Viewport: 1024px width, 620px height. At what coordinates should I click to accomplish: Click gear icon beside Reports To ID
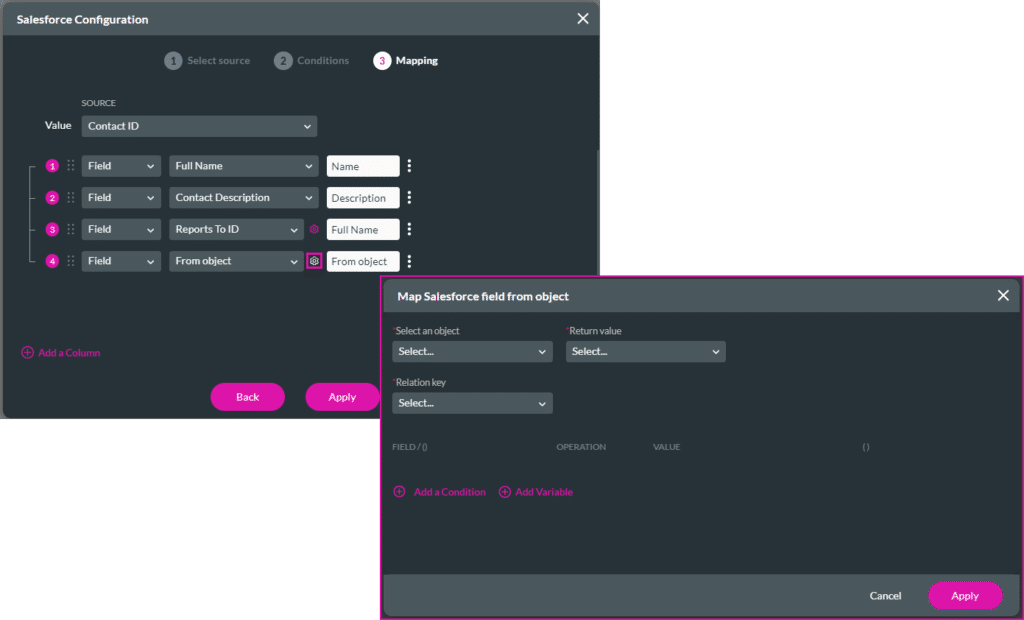tap(314, 230)
